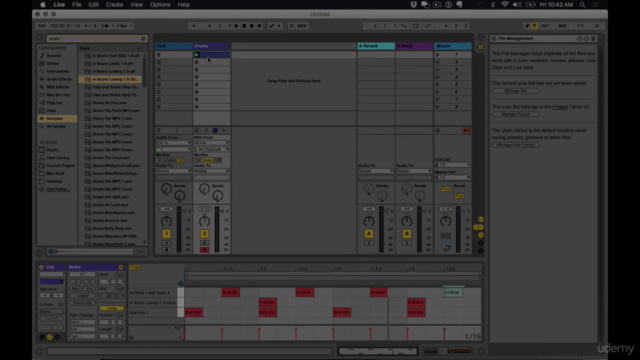Click the transport Stop button
Screen dimensions: 640x360
(x=244, y=26)
